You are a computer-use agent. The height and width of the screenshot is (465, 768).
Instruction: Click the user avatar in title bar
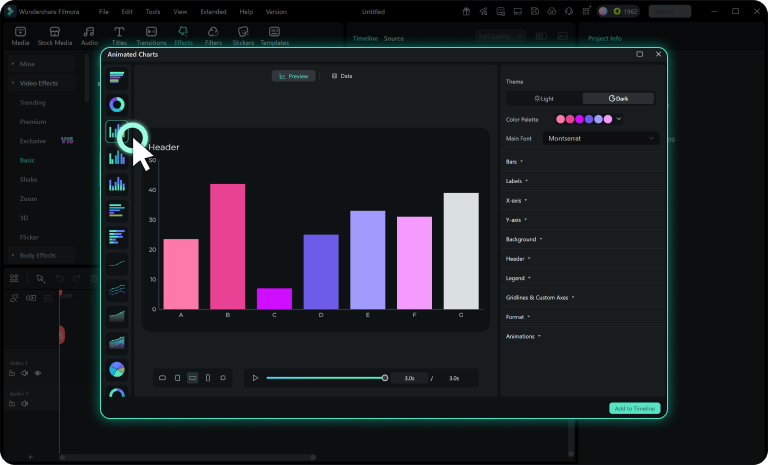pos(603,11)
